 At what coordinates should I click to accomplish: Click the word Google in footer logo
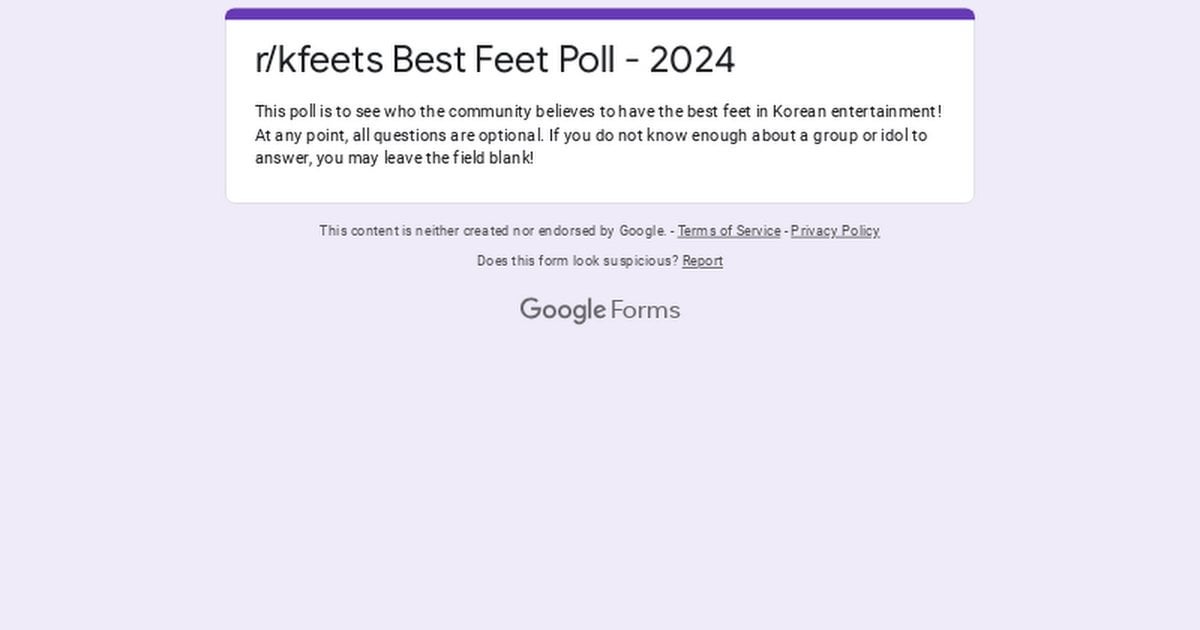tap(563, 310)
